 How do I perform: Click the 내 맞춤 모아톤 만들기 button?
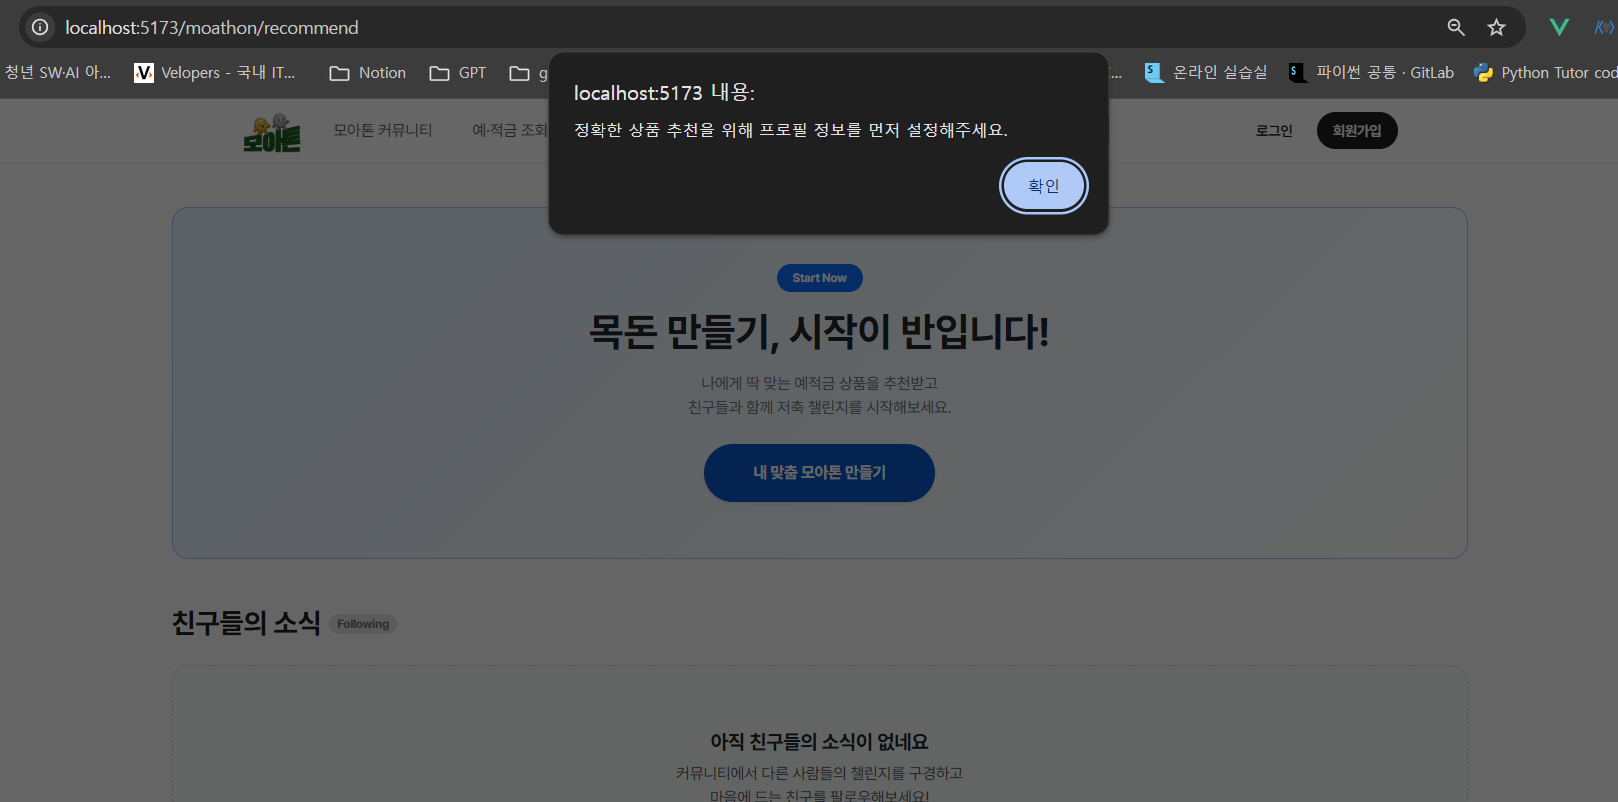[819, 473]
